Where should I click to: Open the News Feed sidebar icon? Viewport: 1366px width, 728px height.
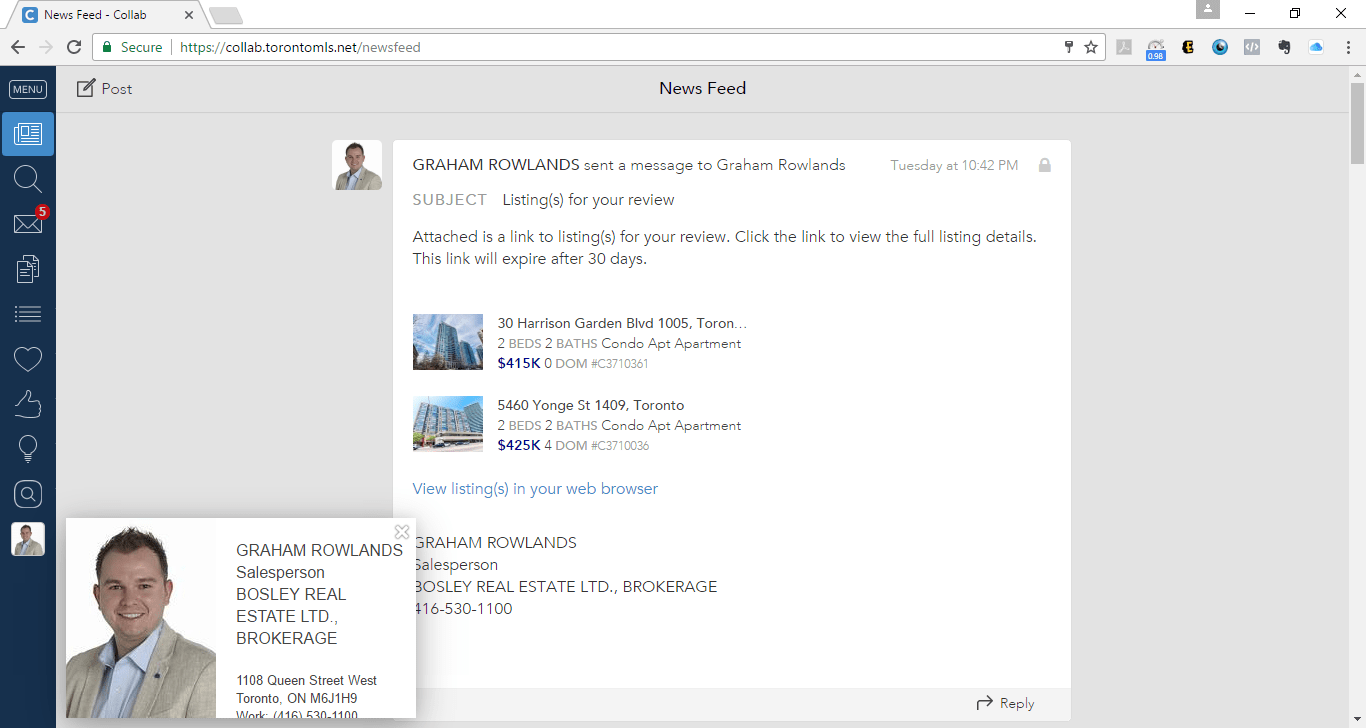coord(28,134)
